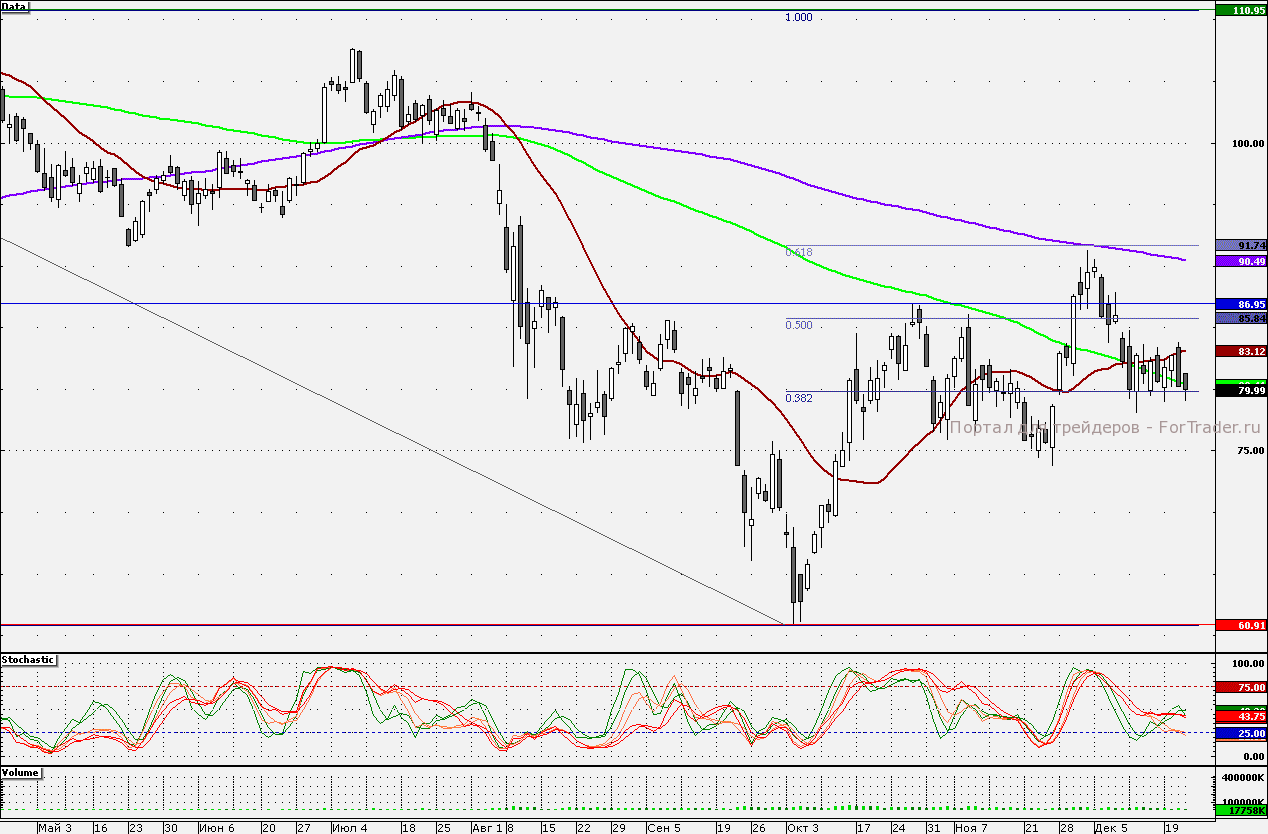The height and width of the screenshot is (834, 1268).
Task: Select the dark red 83.12 price tag
Action: pyautogui.click(x=1240, y=351)
